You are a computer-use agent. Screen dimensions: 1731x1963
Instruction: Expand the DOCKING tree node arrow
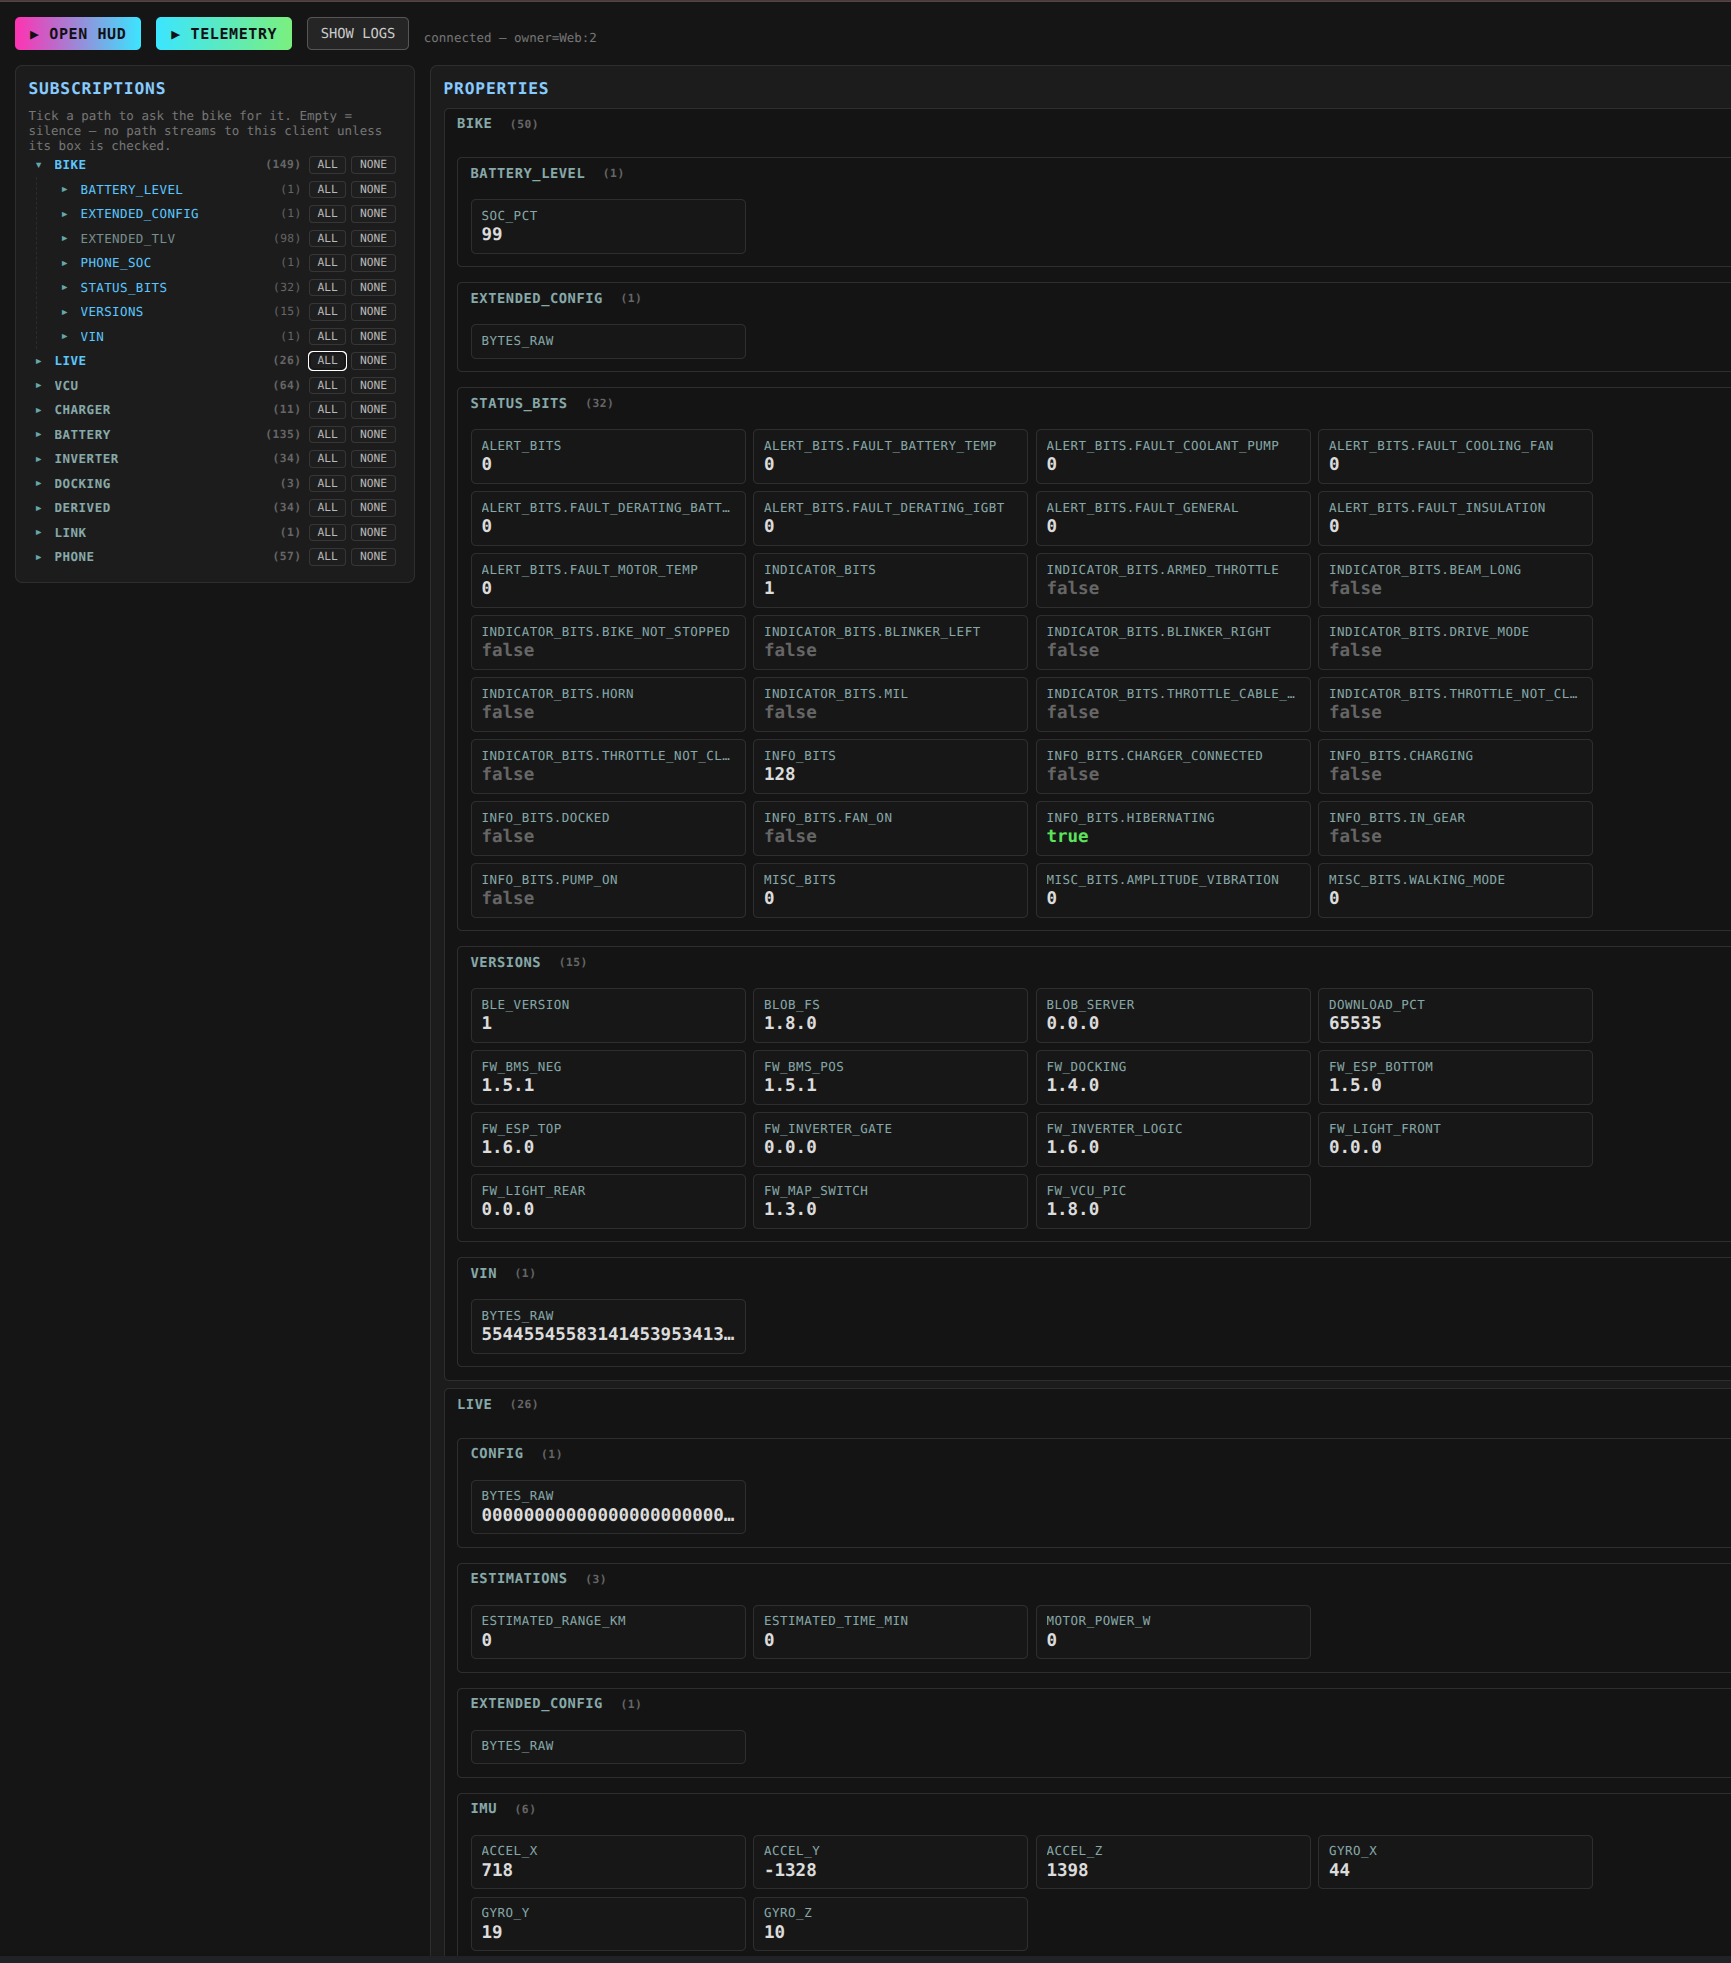click(x=39, y=484)
